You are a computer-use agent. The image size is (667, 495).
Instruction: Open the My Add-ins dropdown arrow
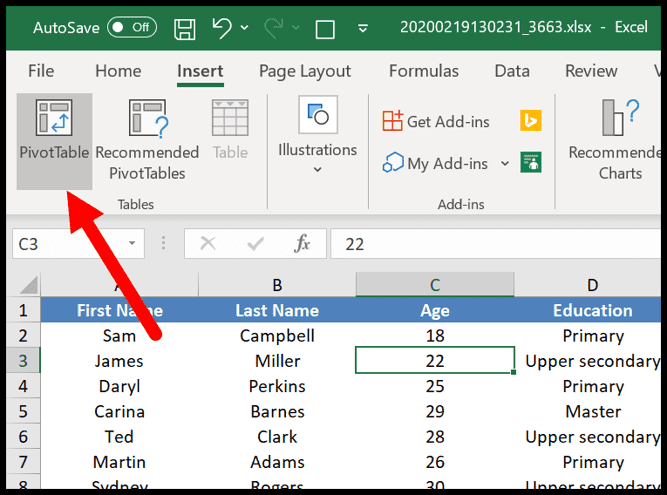click(505, 163)
